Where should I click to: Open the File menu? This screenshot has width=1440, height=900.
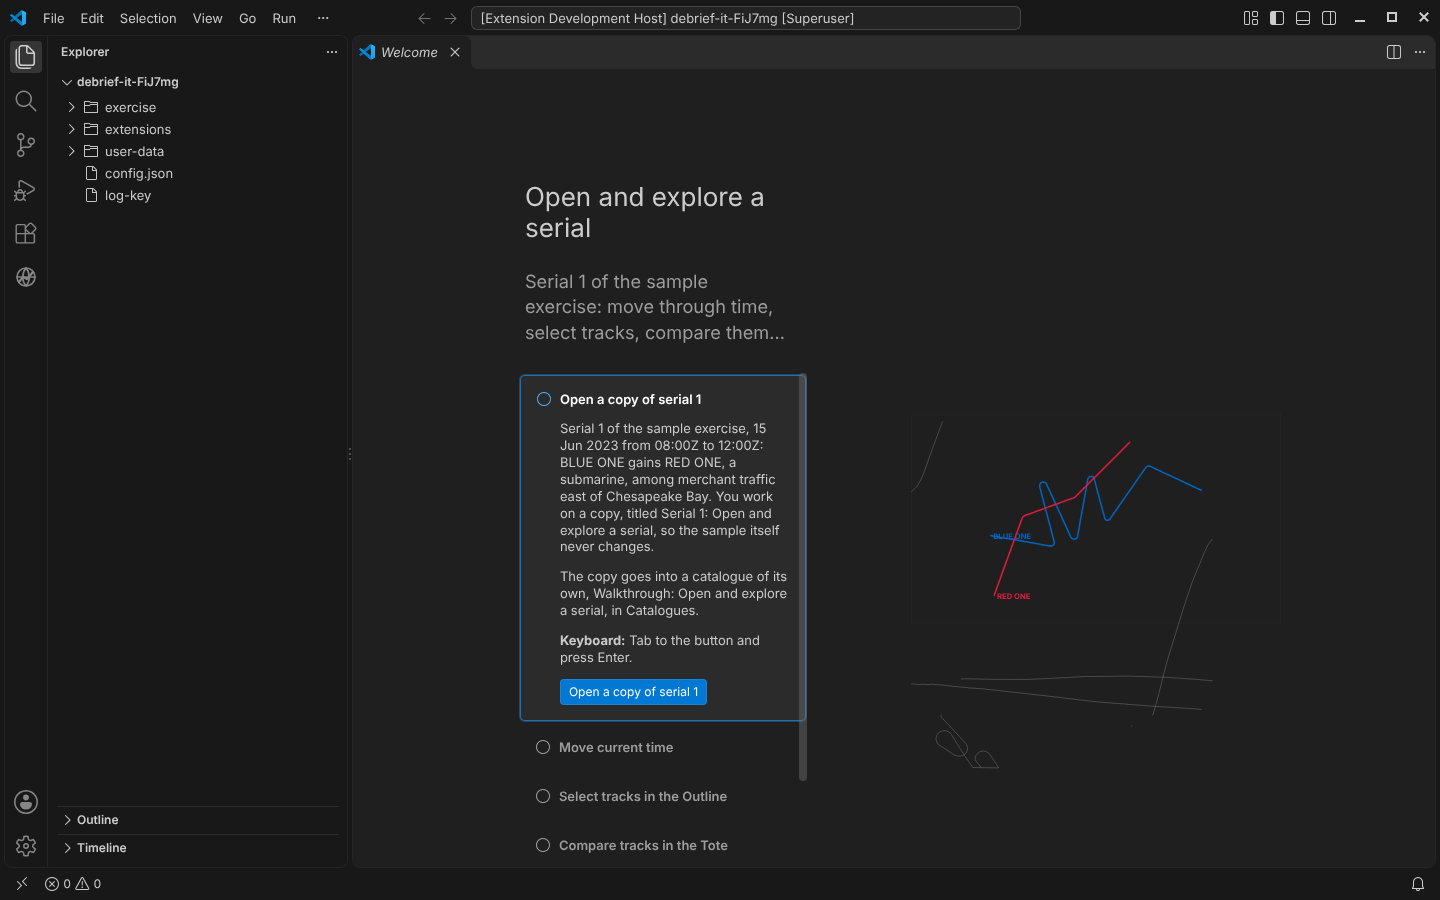point(54,18)
